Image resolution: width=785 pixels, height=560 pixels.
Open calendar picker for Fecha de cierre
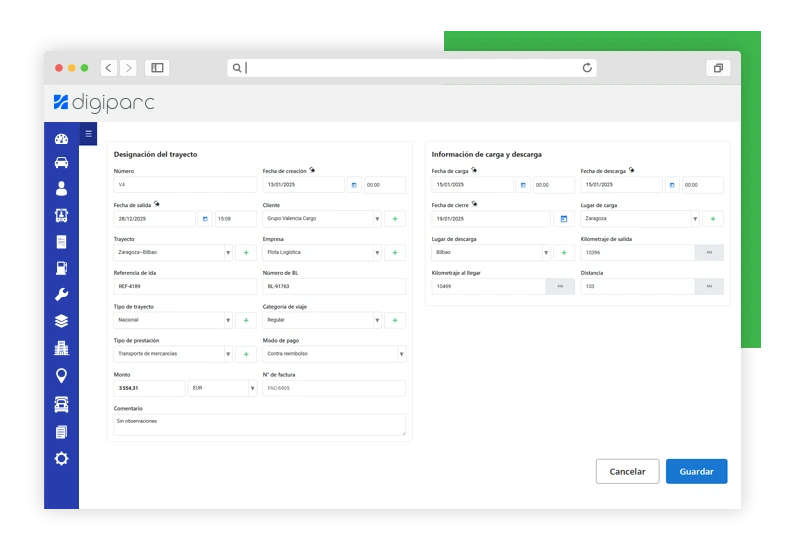coord(563,219)
